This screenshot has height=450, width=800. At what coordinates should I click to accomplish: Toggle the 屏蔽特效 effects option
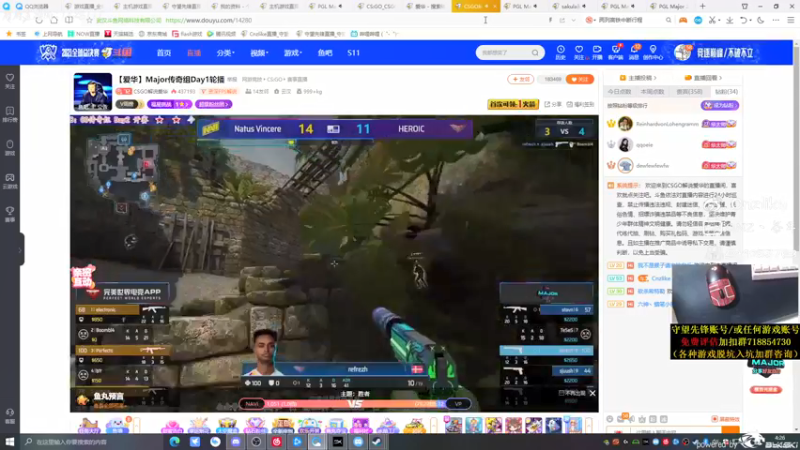pos(726,419)
